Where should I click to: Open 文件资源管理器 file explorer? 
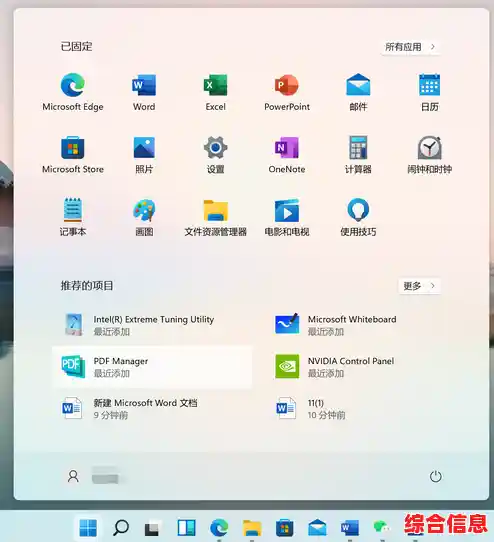click(x=215, y=217)
